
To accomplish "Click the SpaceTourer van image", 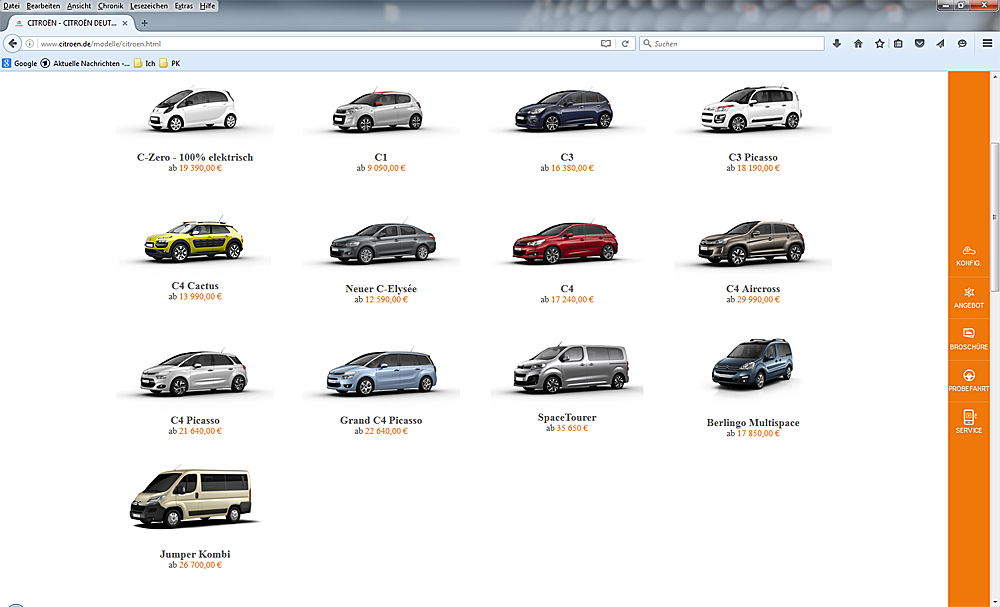I will point(570,368).
